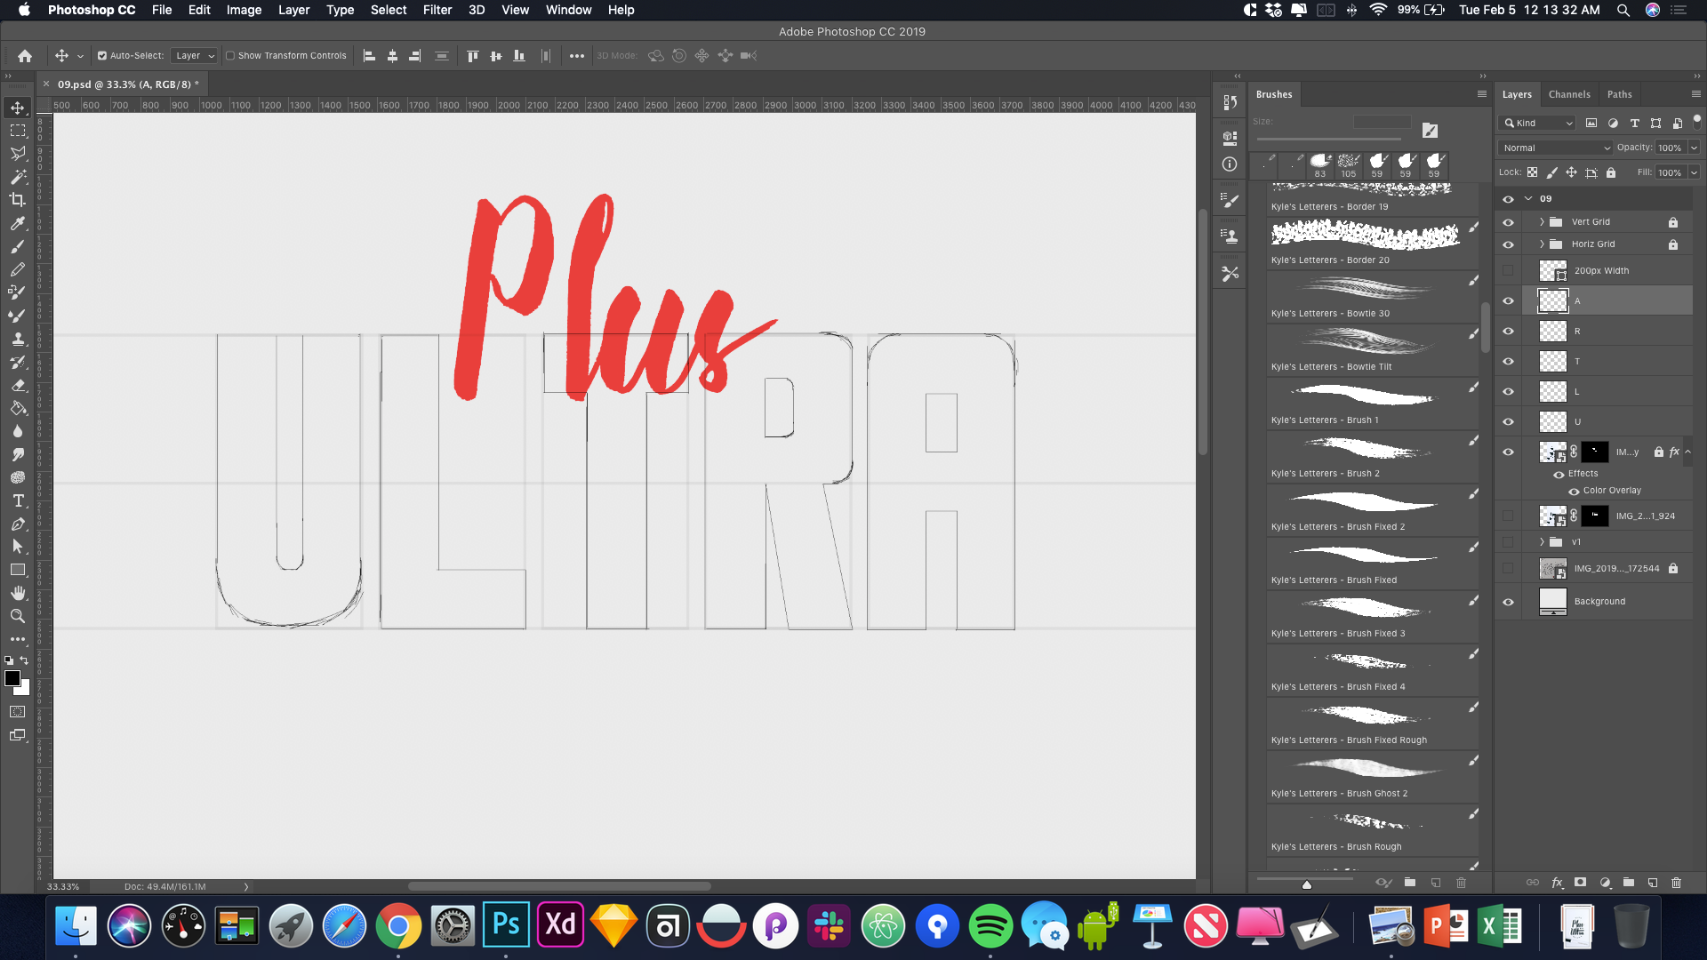
Task: Switch to the Channels tab
Action: [1568, 94]
